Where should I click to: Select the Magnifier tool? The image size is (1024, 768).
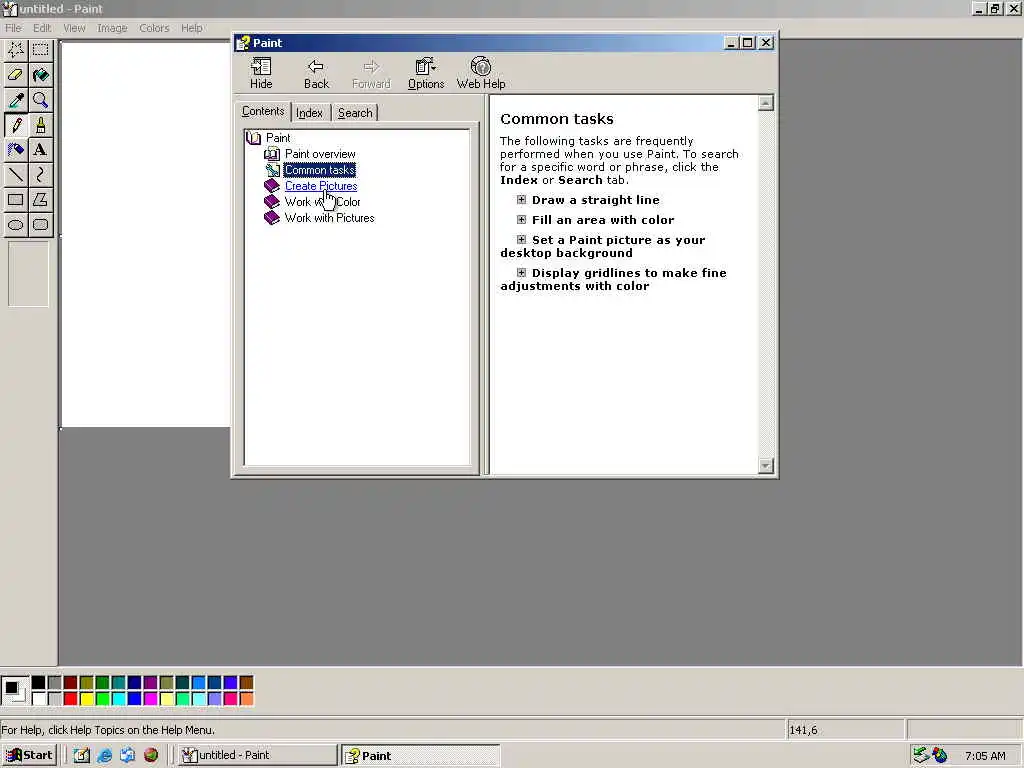(40, 100)
